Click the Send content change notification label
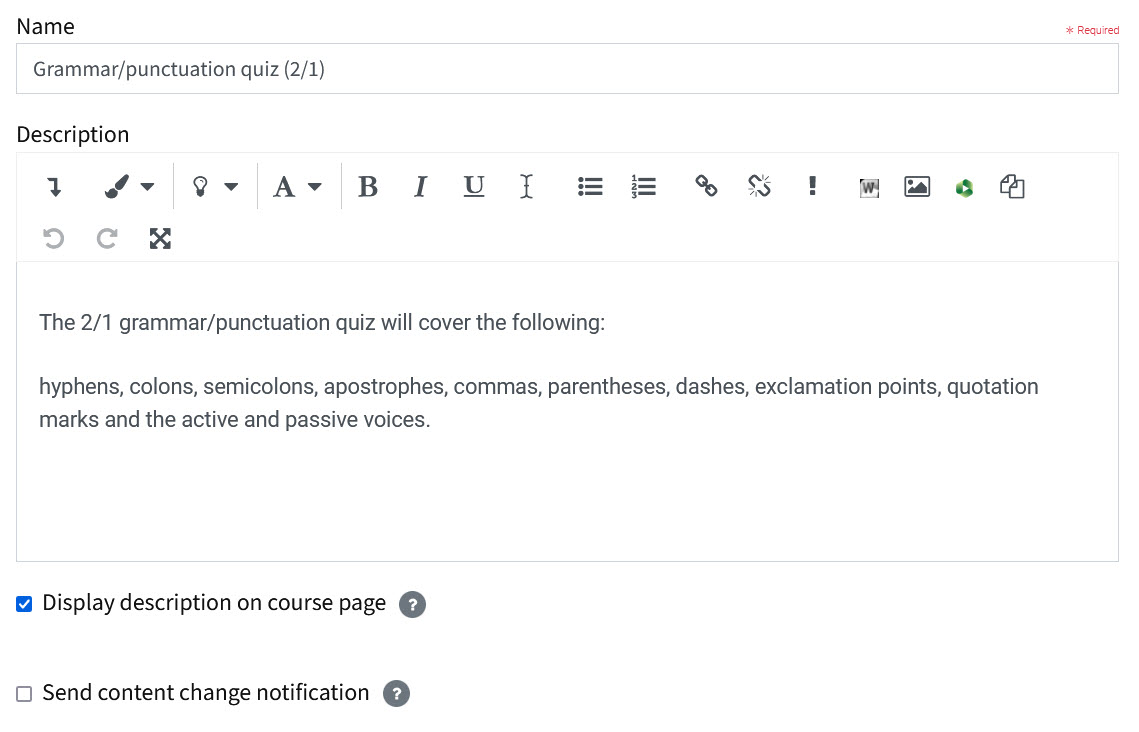This screenshot has height=732, width=1139. tap(206, 693)
